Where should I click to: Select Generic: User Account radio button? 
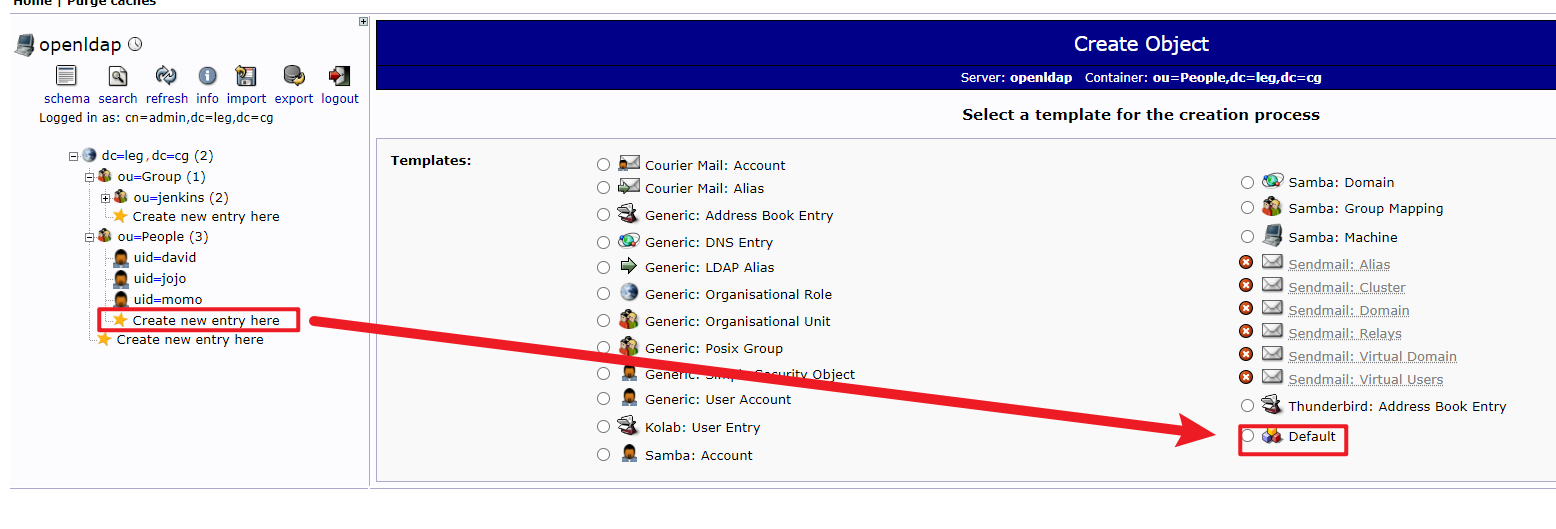[x=603, y=399]
